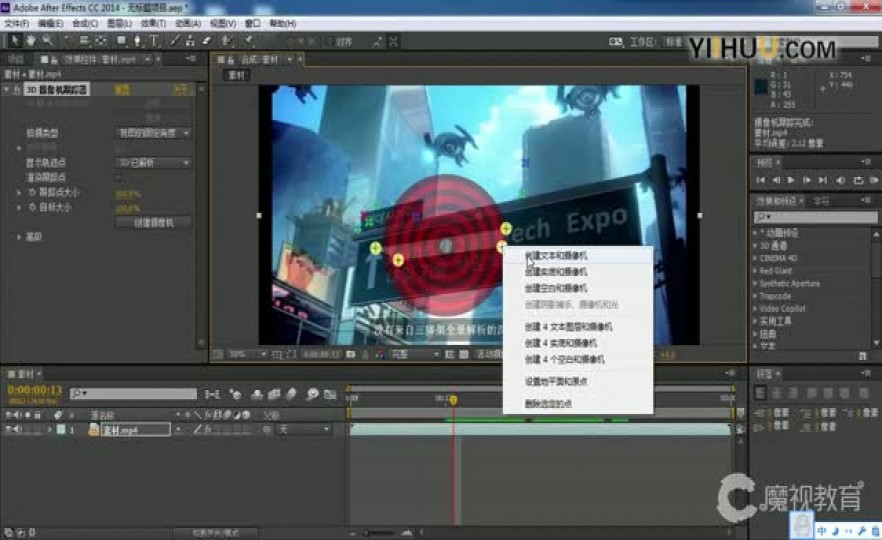Open the Graph Editor in timeline
Screen dimensions: 882x540
click(330, 394)
